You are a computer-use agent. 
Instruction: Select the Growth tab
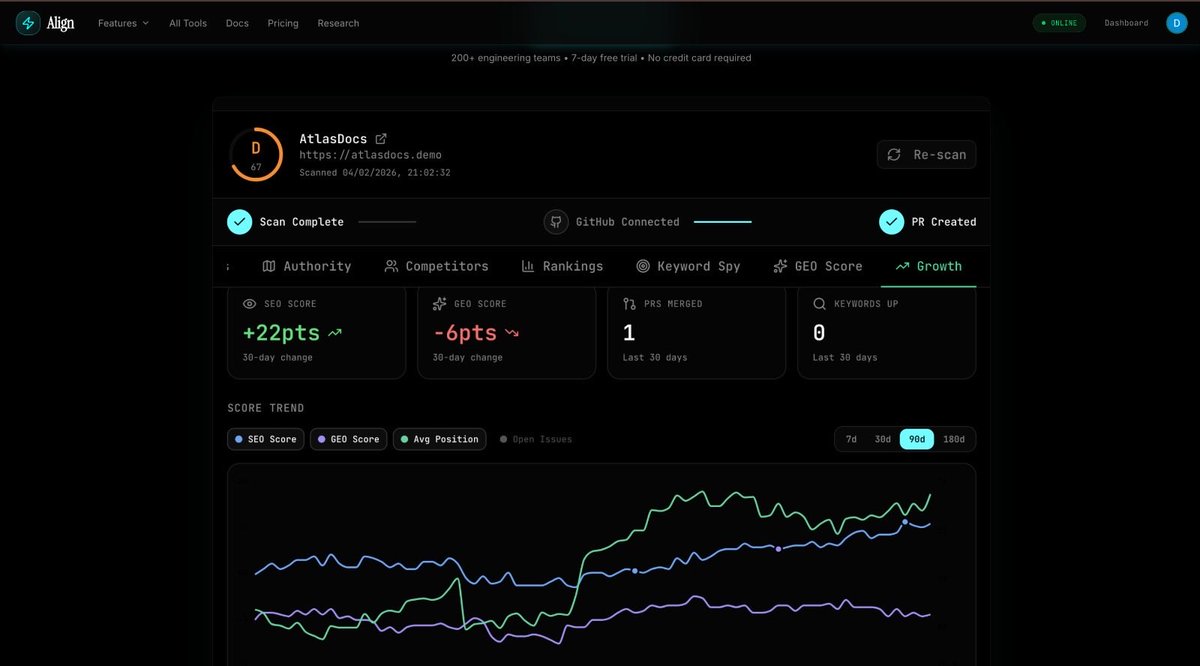click(929, 266)
